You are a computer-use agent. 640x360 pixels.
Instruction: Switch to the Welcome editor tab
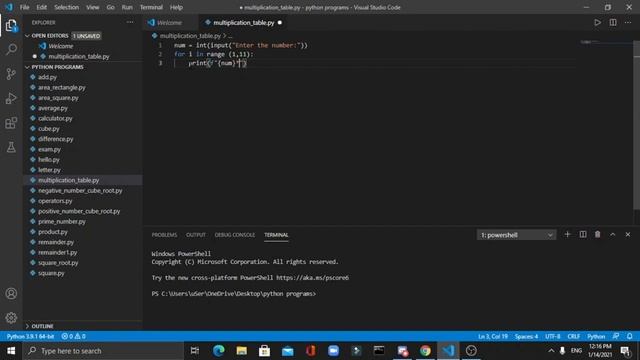click(x=169, y=22)
